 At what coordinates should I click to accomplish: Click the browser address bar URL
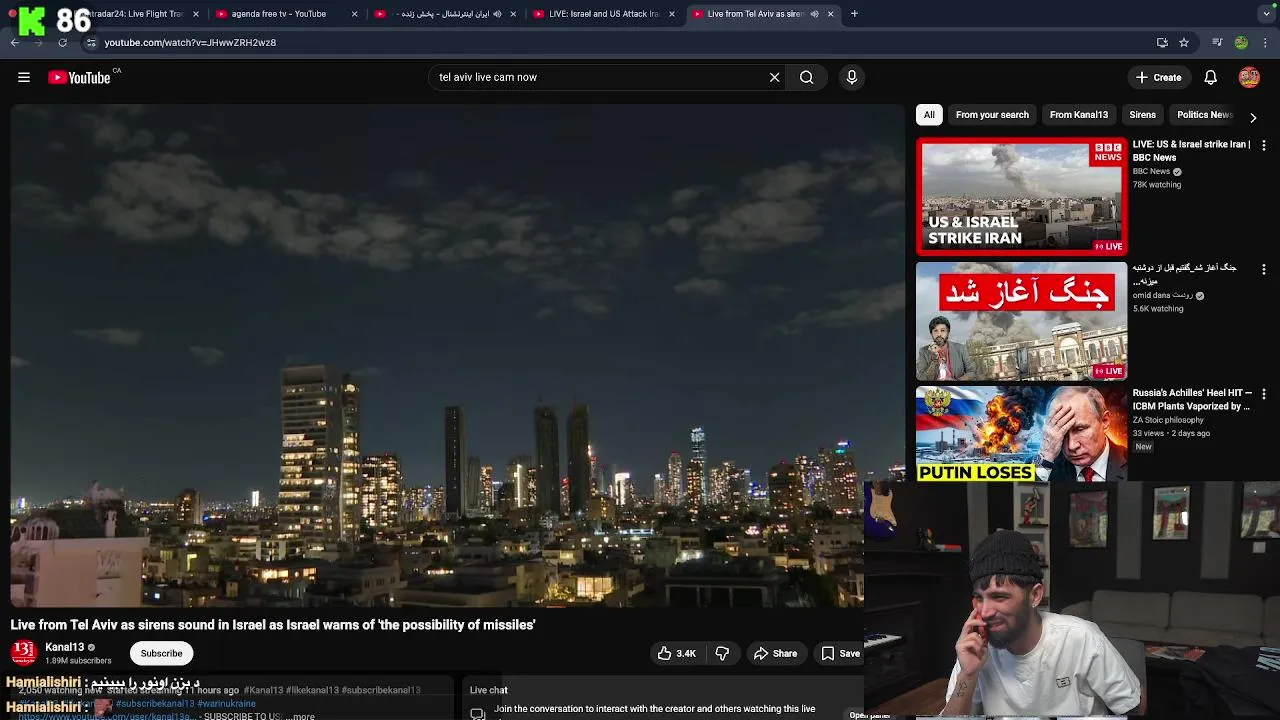[x=190, y=42]
